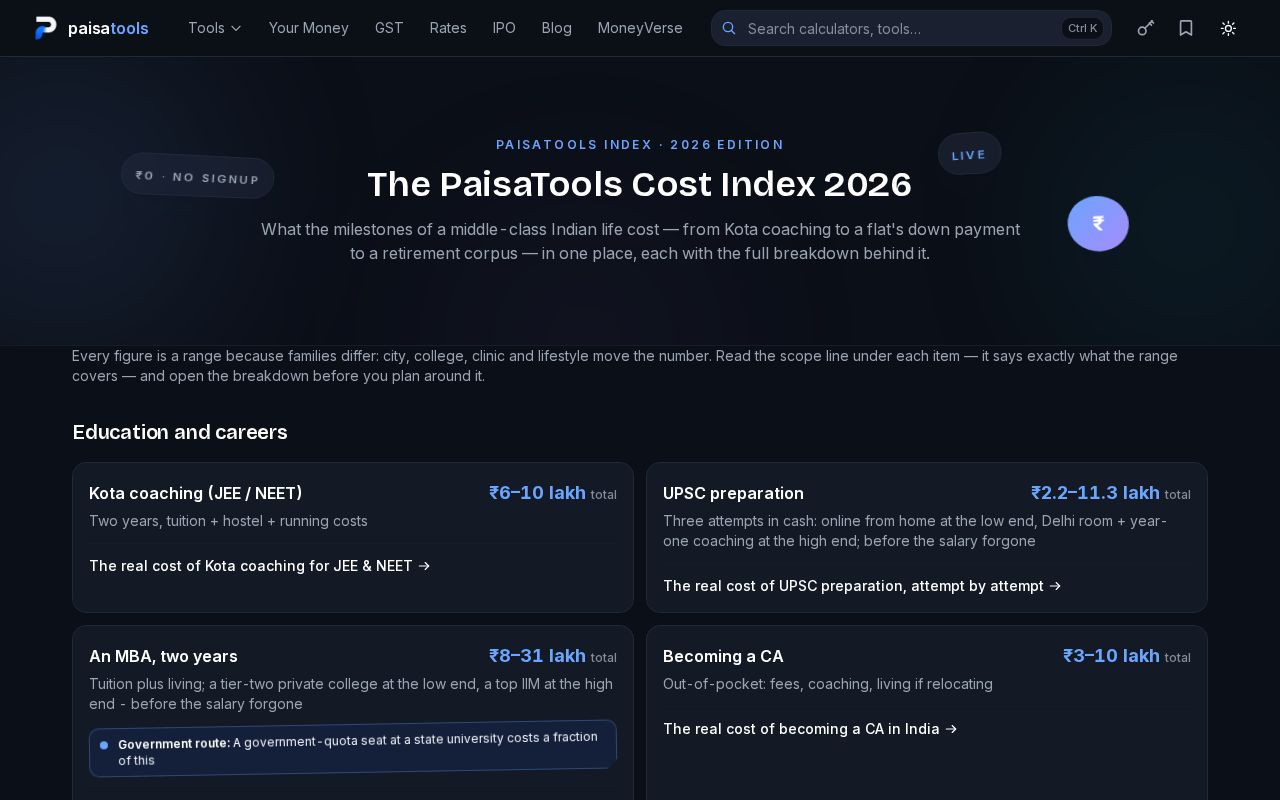Click the ₹3–10 lakh price figure
The height and width of the screenshot is (800, 1280).
(1111, 656)
